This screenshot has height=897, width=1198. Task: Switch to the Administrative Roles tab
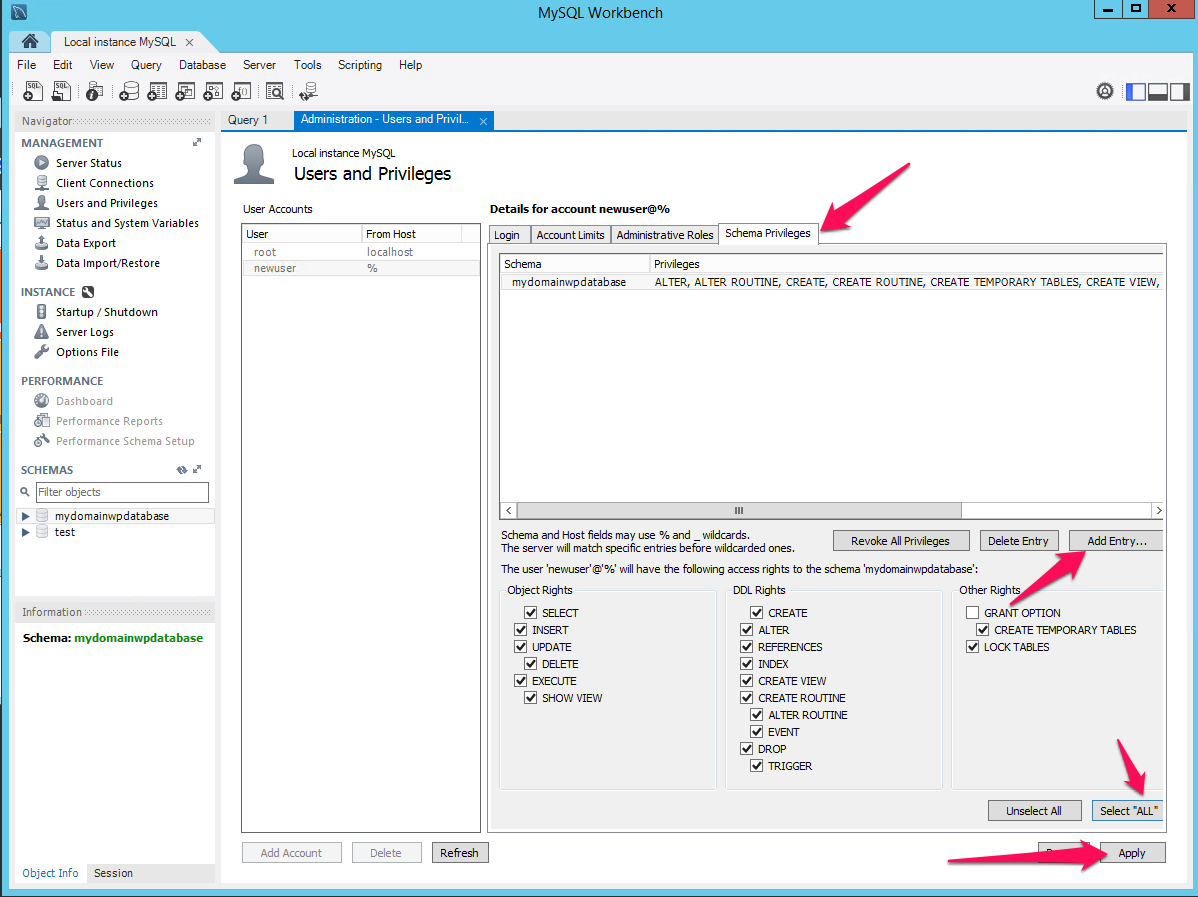pos(665,235)
